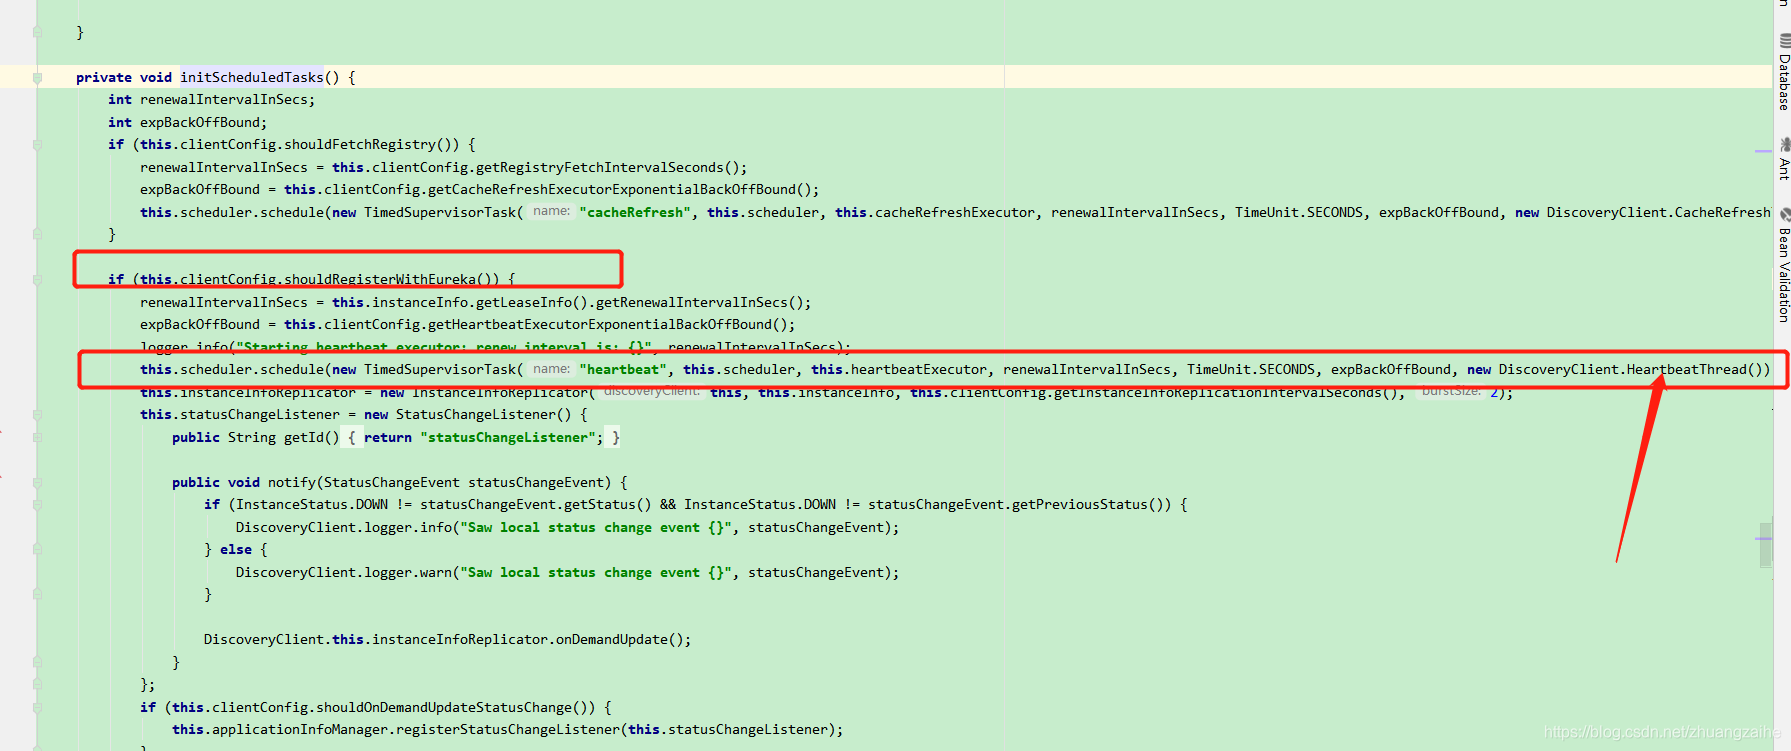Click the "cacheRefresh" string literal
The height and width of the screenshot is (751, 1791).
tap(635, 212)
